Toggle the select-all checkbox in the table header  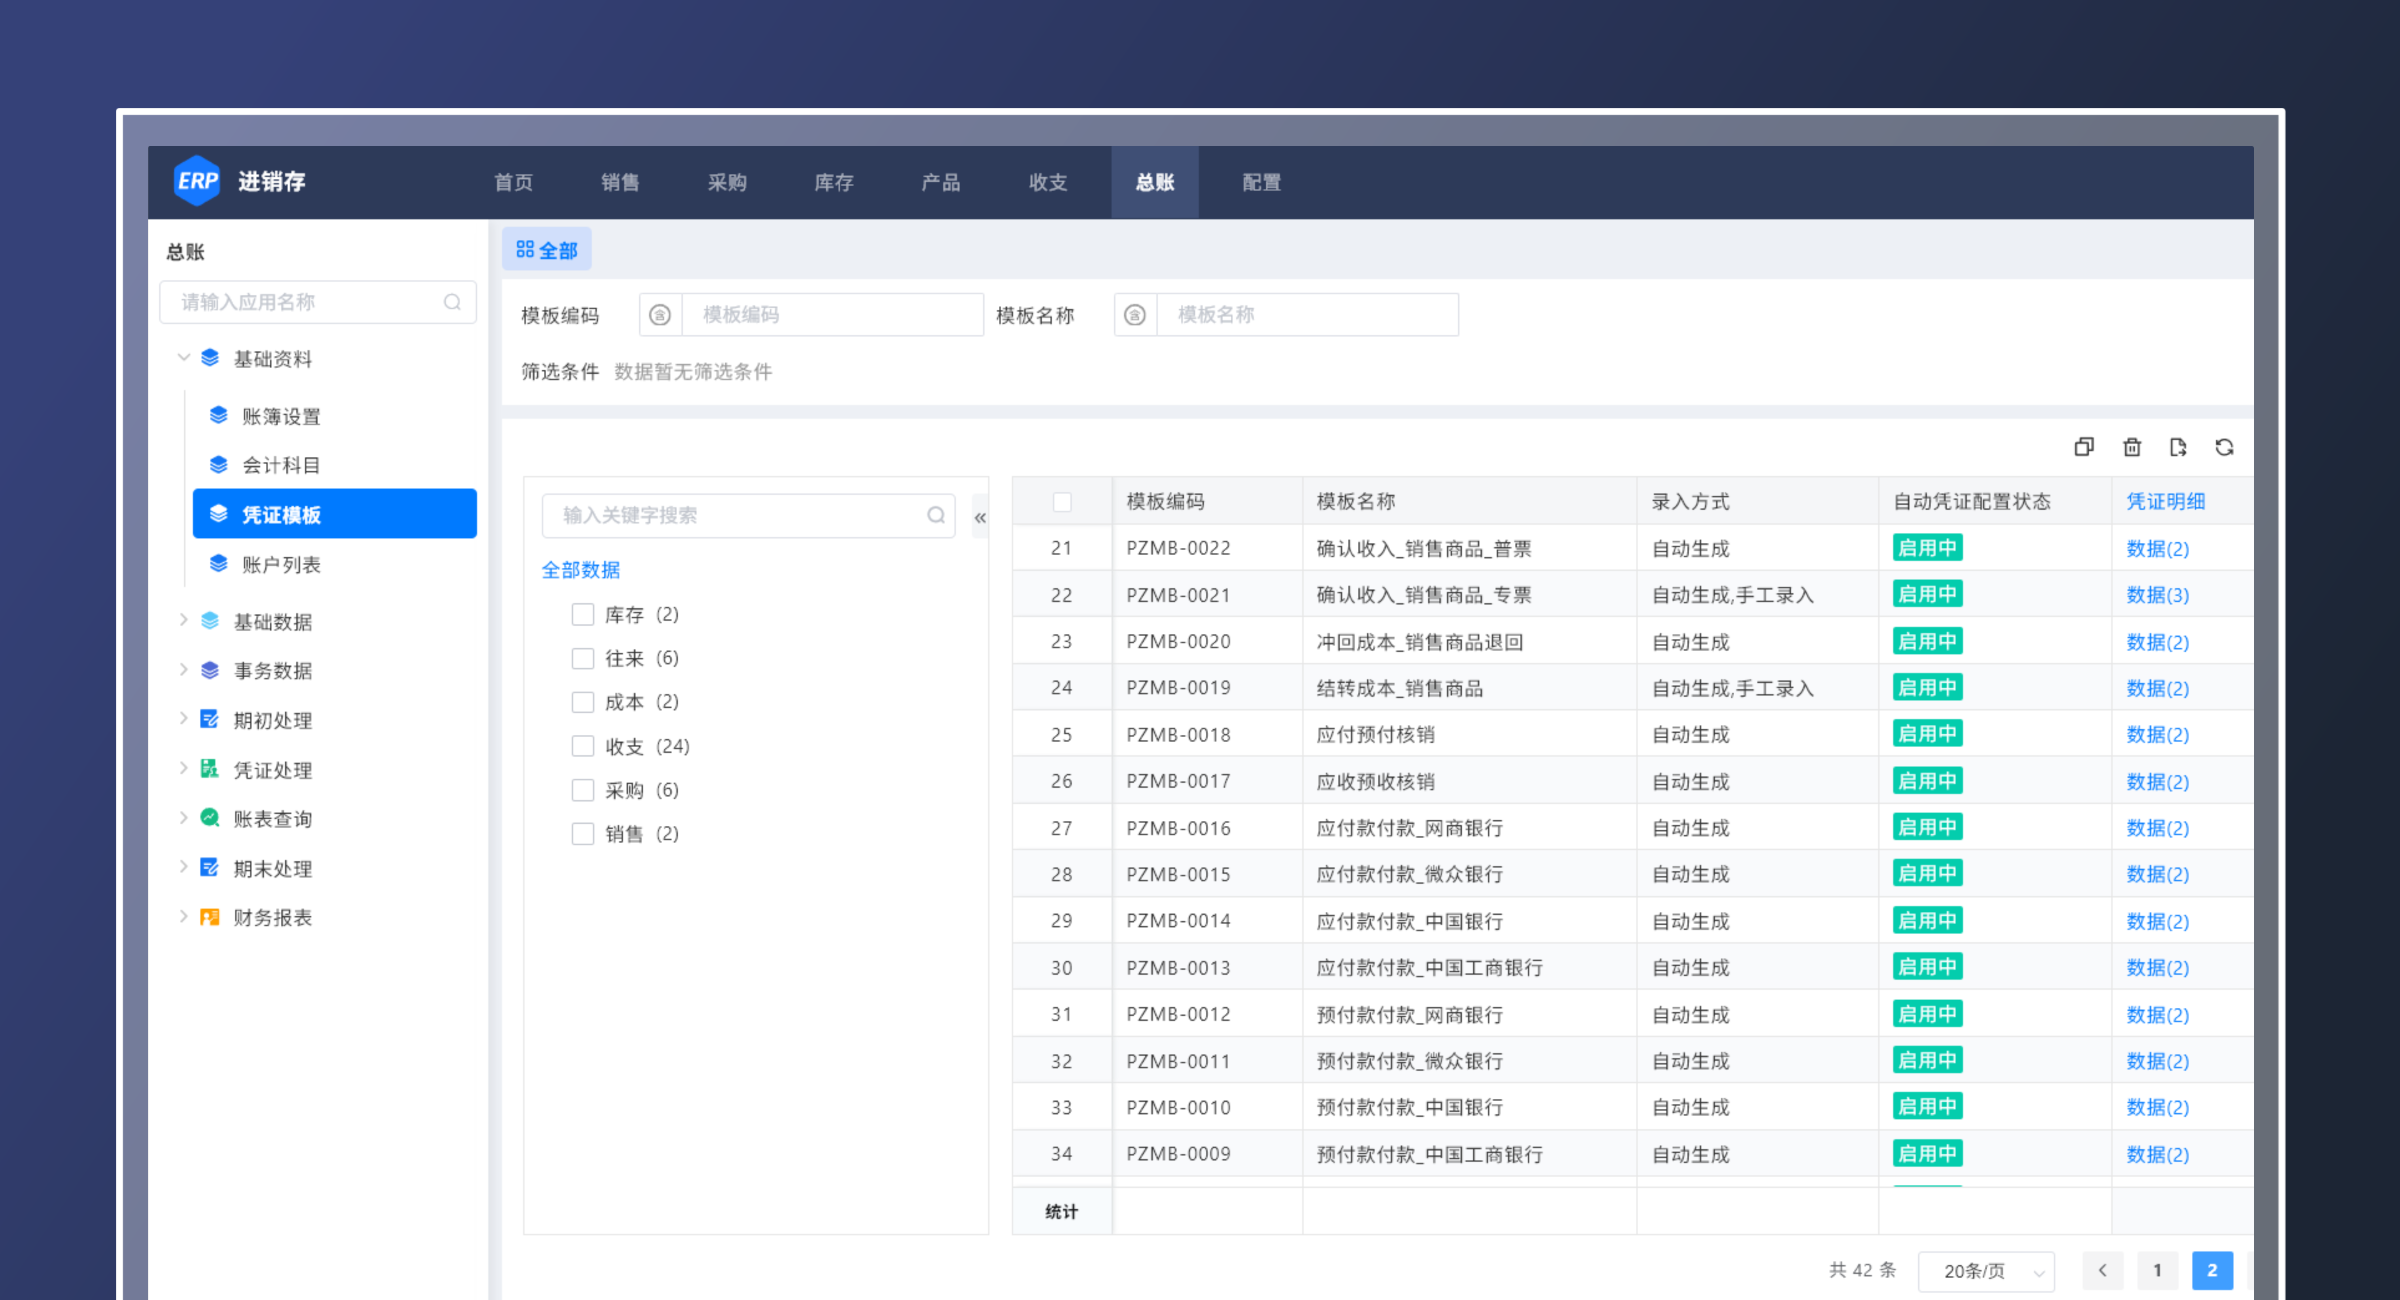(1062, 501)
